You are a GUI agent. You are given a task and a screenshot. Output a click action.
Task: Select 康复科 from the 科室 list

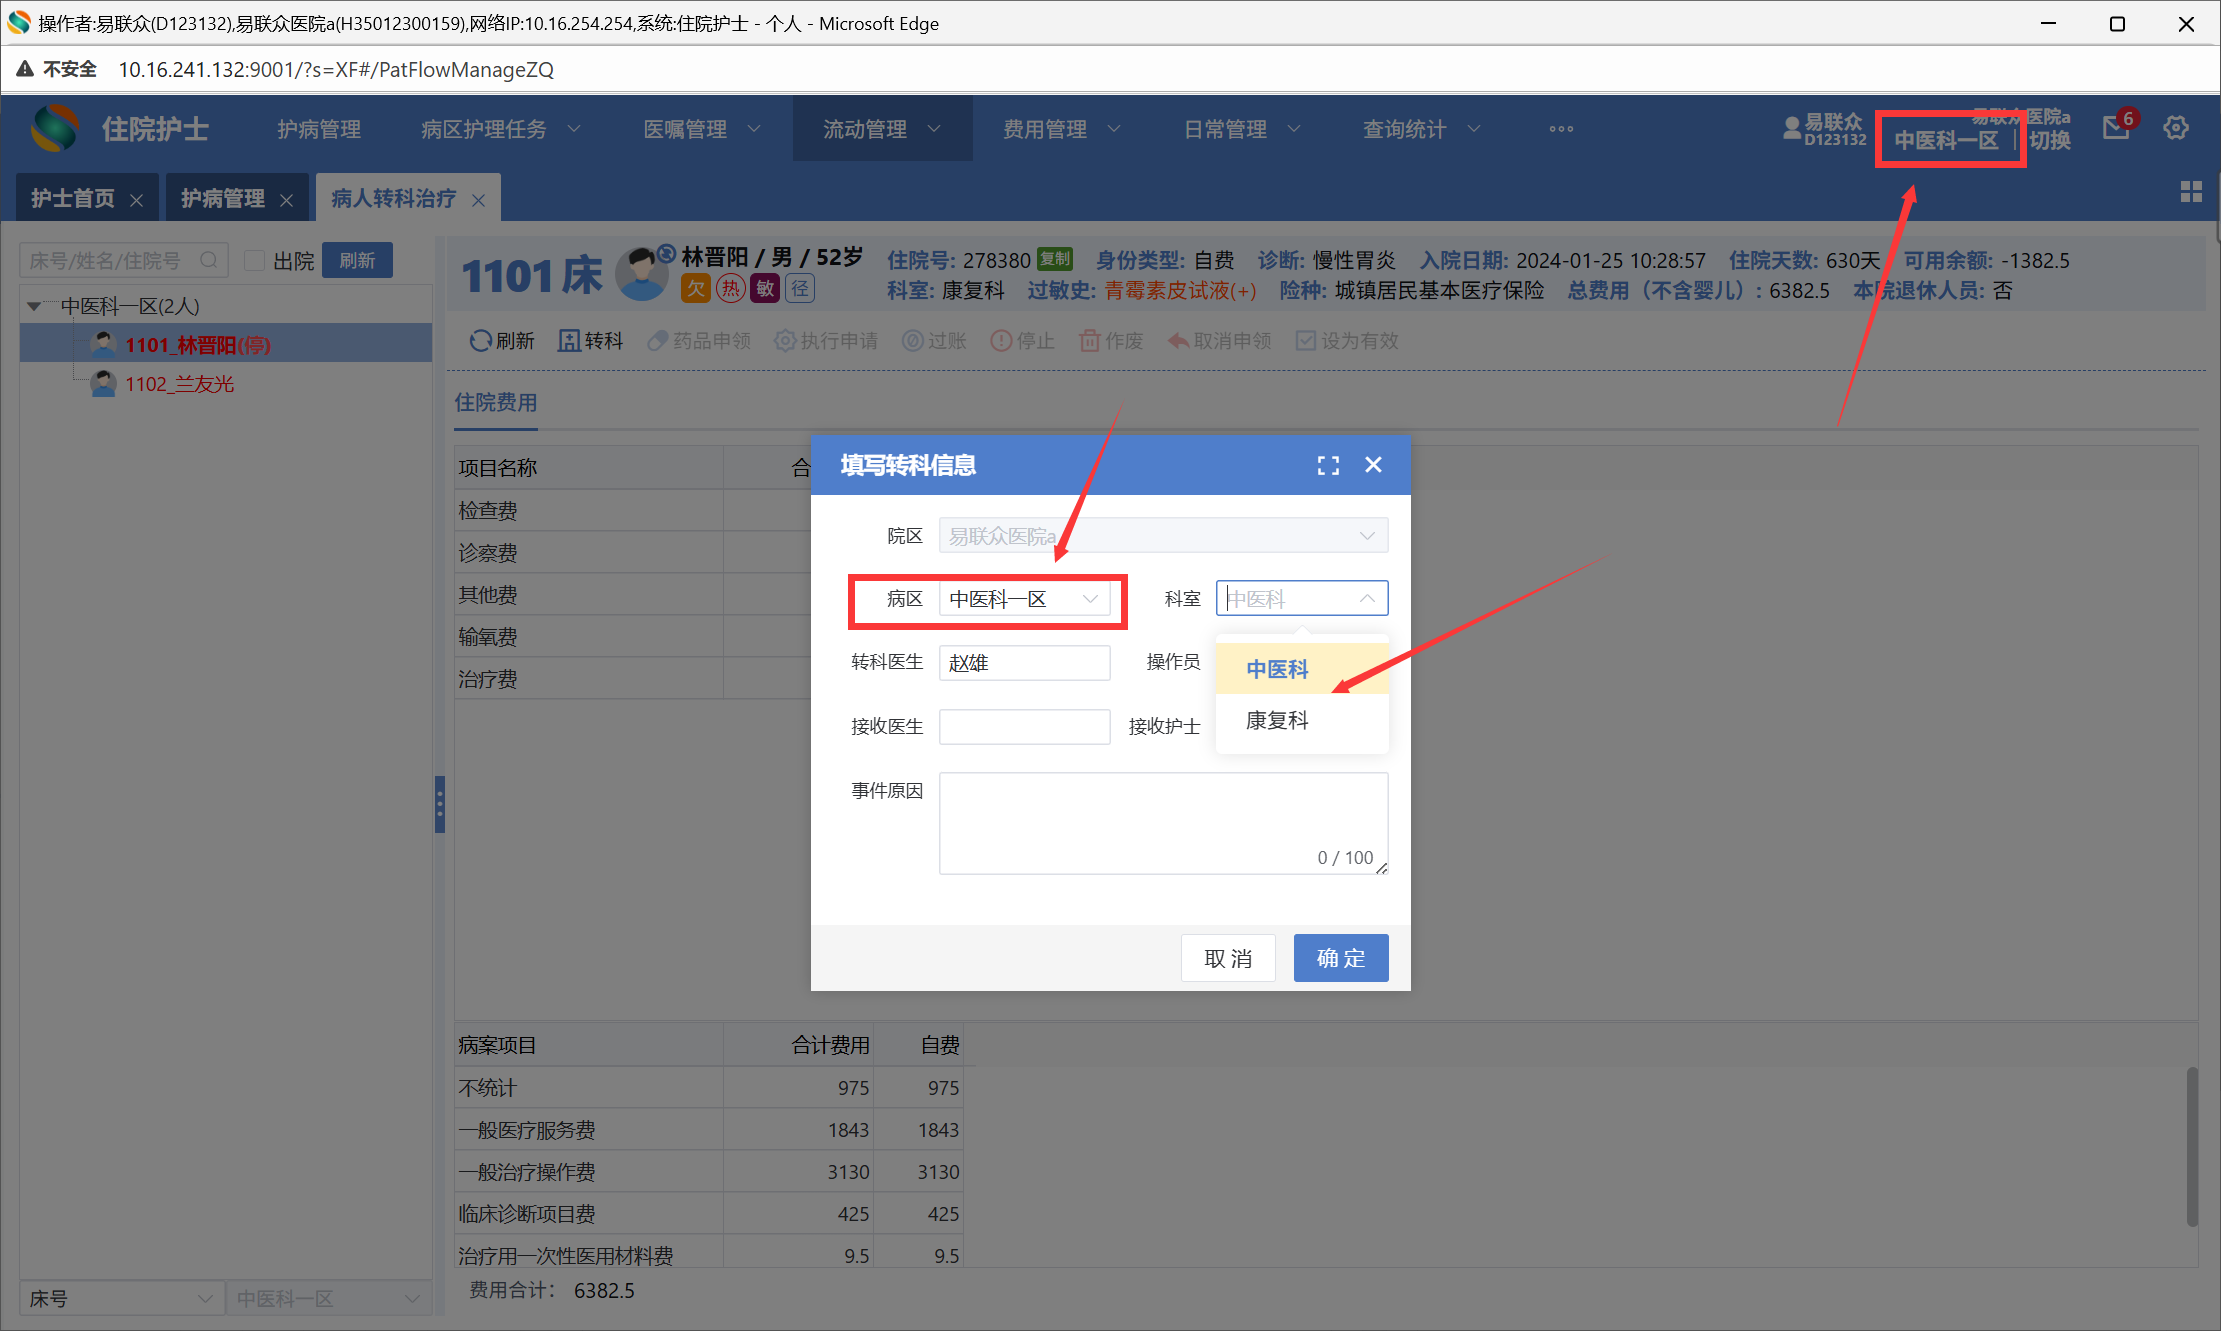[1277, 720]
